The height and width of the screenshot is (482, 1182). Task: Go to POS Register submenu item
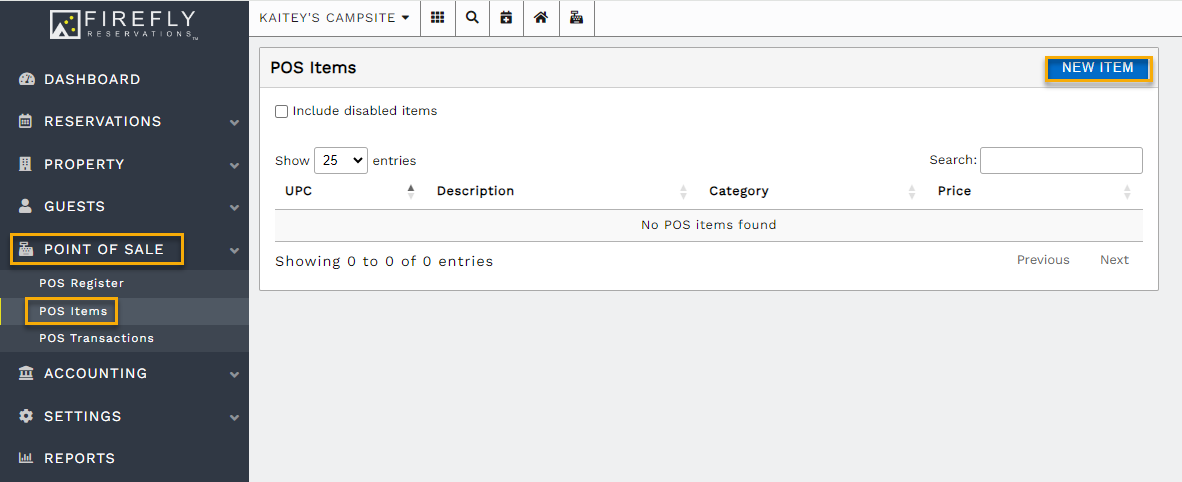tap(81, 283)
